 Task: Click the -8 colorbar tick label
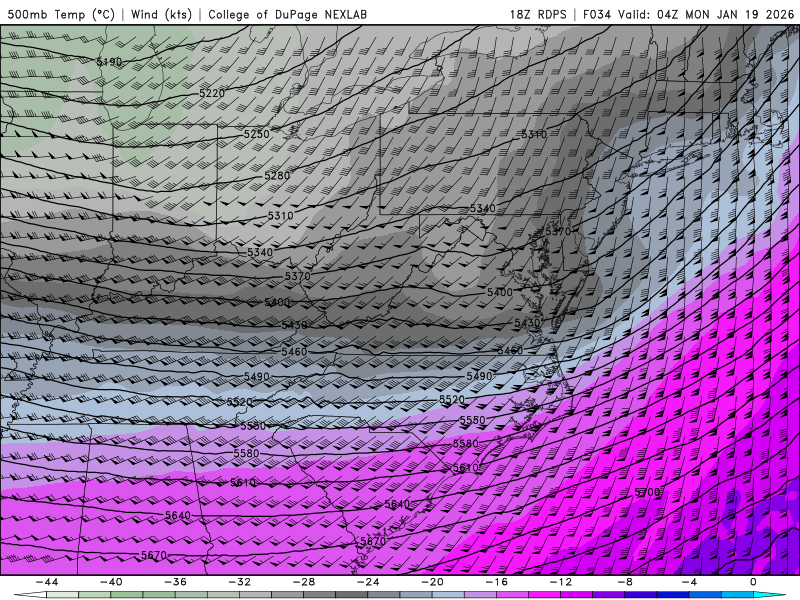click(626, 582)
